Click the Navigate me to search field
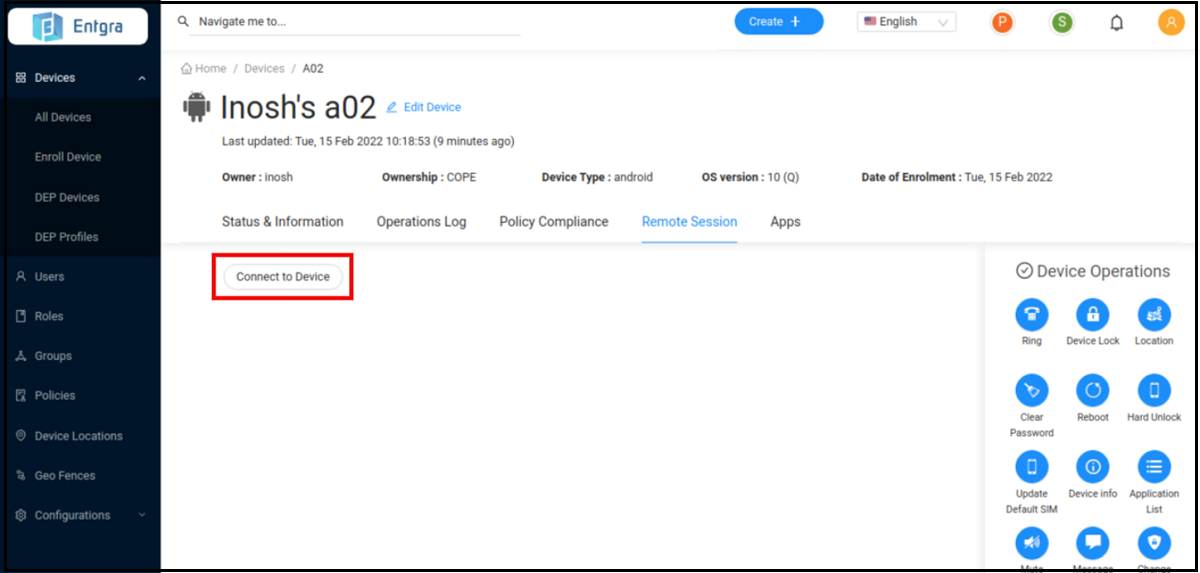 [355, 22]
